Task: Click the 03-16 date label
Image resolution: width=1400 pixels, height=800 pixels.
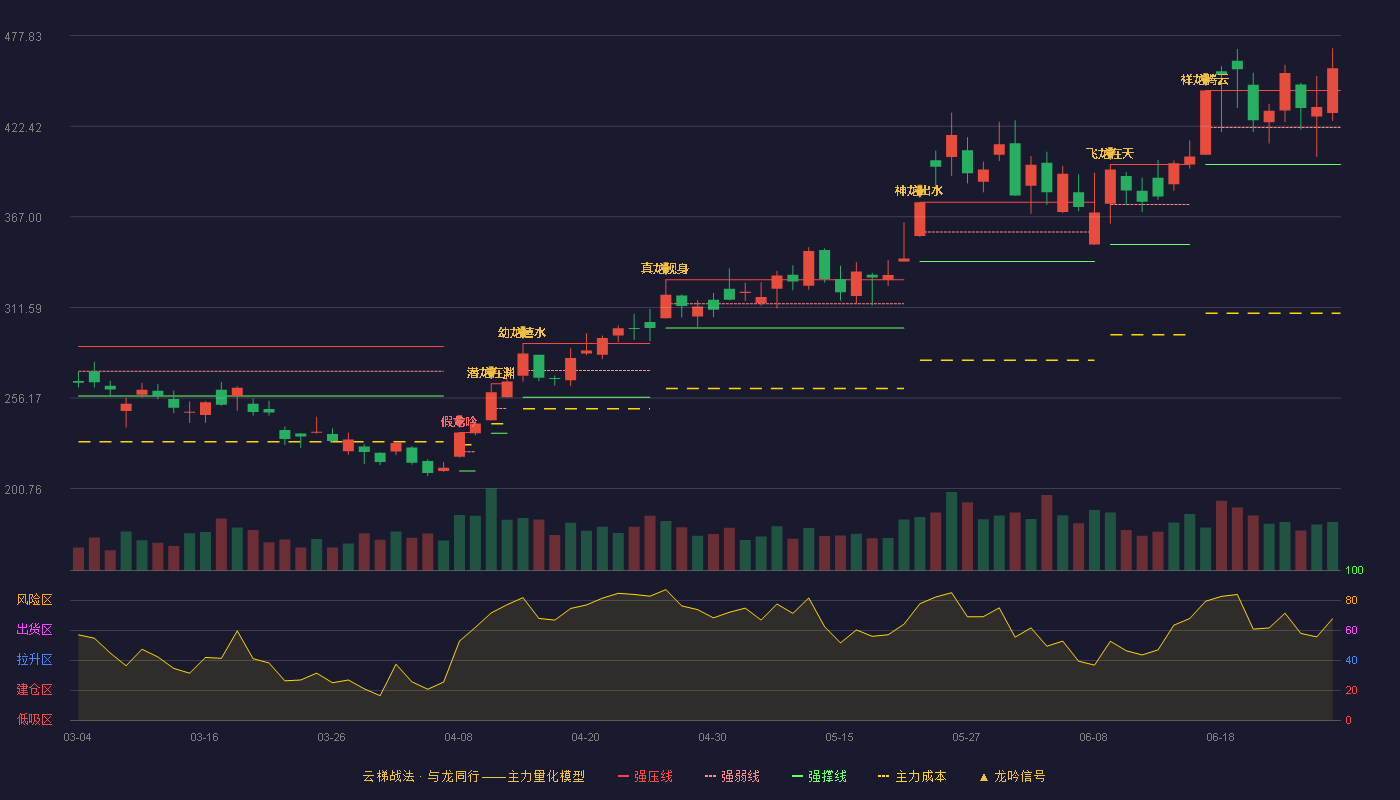Action: pyautogui.click(x=204, y=737)
